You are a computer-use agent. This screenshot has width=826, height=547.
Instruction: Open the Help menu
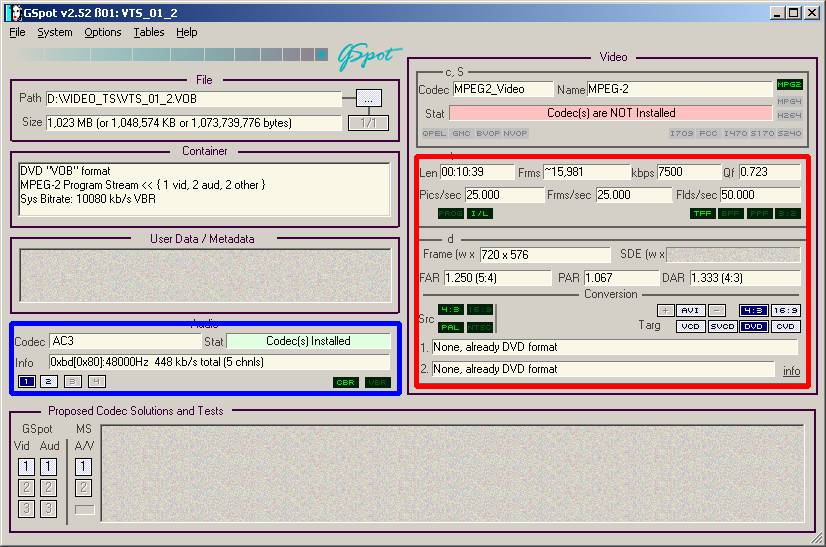(x=186, y=32)
